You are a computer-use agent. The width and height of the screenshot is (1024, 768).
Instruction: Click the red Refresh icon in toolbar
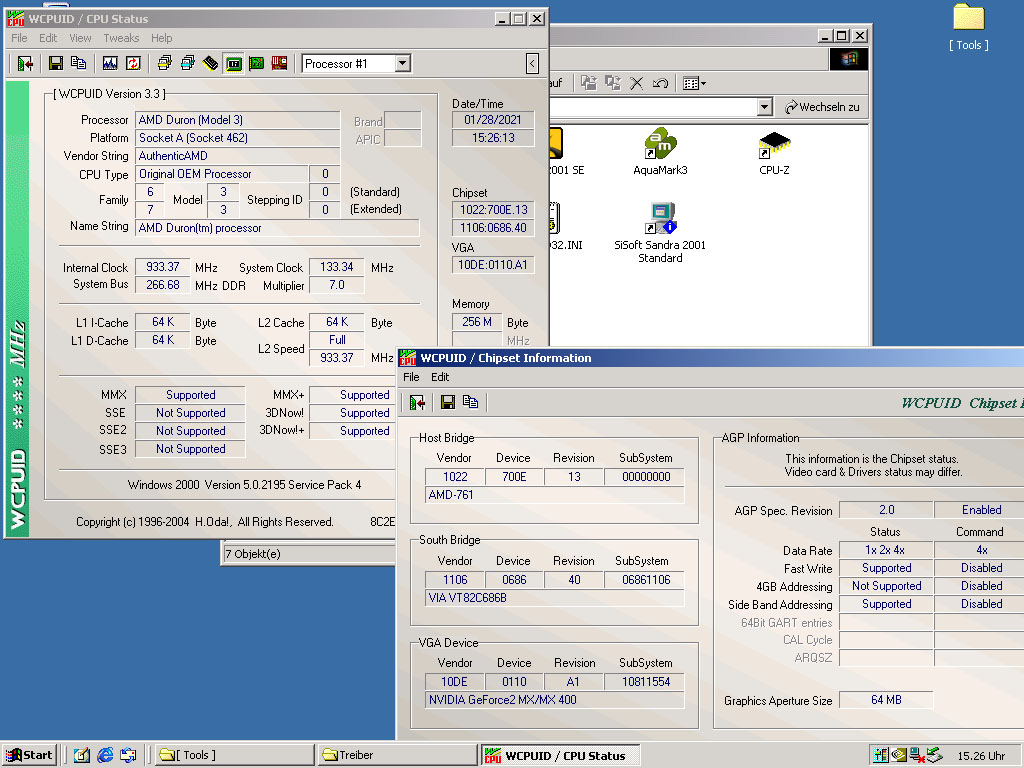point(133,64)
